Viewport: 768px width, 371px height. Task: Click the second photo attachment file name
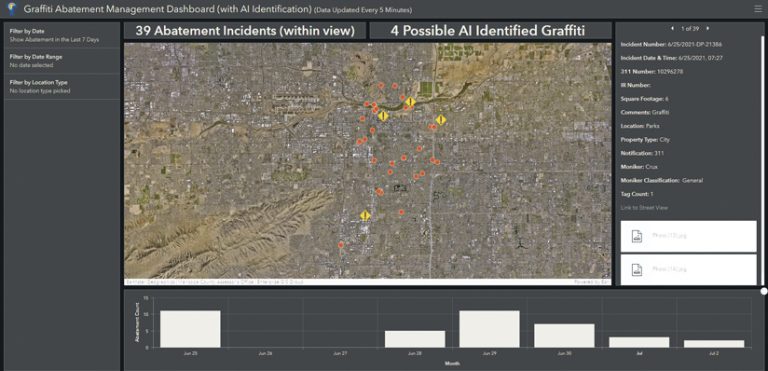(669, 269)
